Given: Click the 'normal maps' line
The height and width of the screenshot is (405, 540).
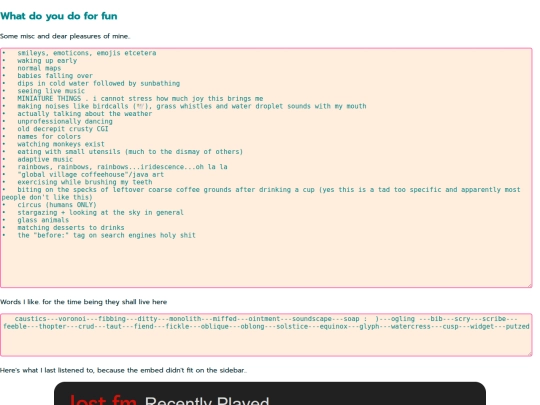Looking at the screenshot, I should click(x=39, y=68).
